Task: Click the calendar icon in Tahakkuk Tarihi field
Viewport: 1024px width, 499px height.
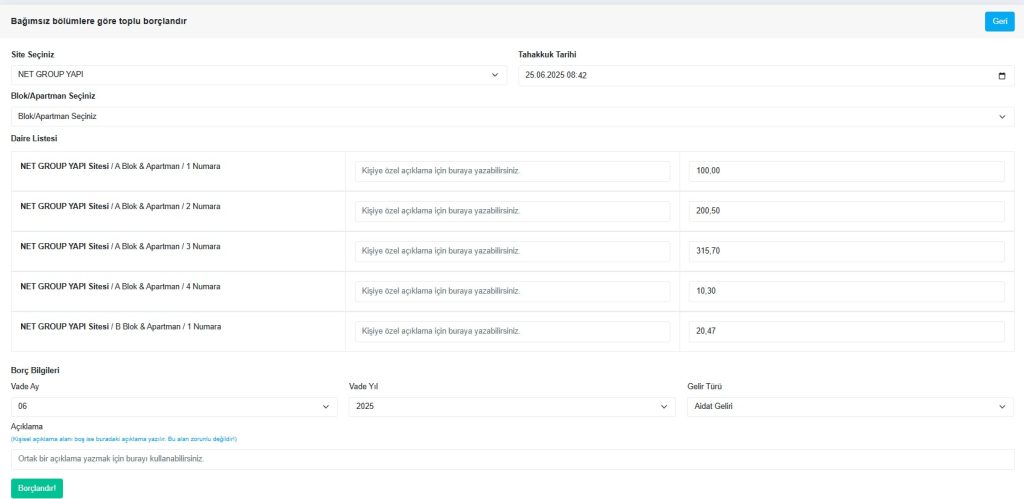Action: (x=1002, y=75)
